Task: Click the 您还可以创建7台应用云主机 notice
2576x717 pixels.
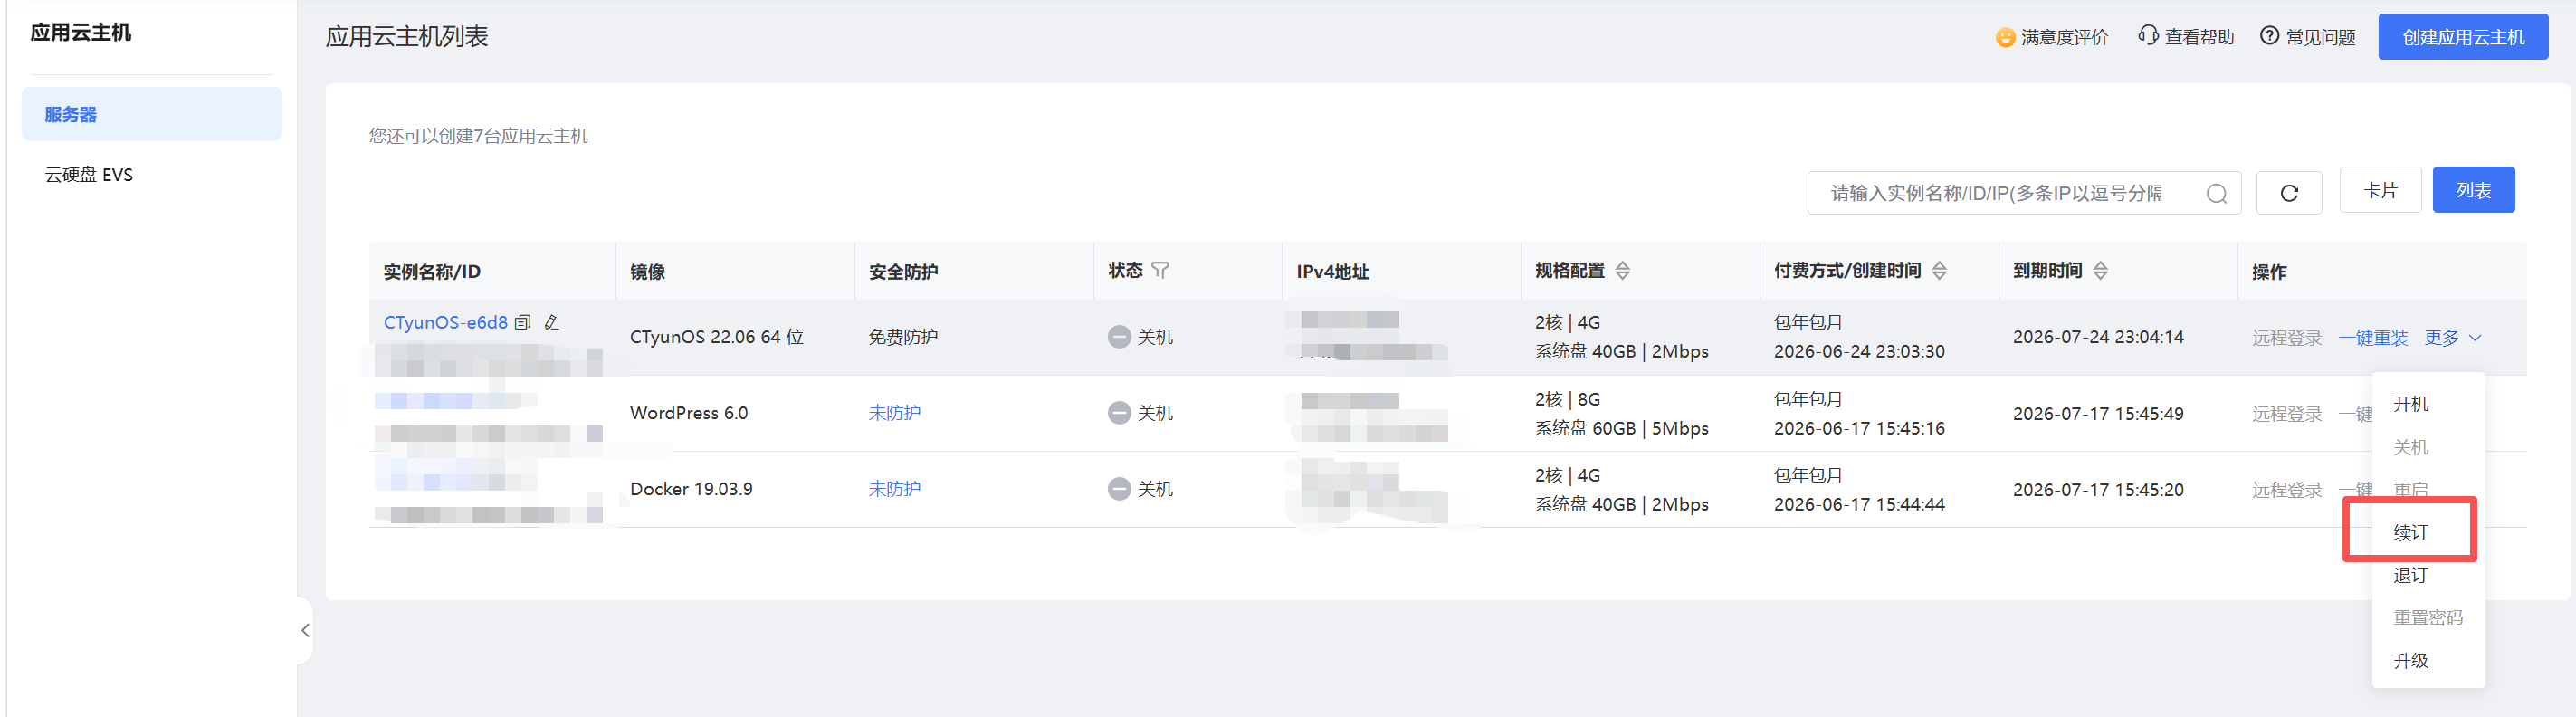Action: 478,136
